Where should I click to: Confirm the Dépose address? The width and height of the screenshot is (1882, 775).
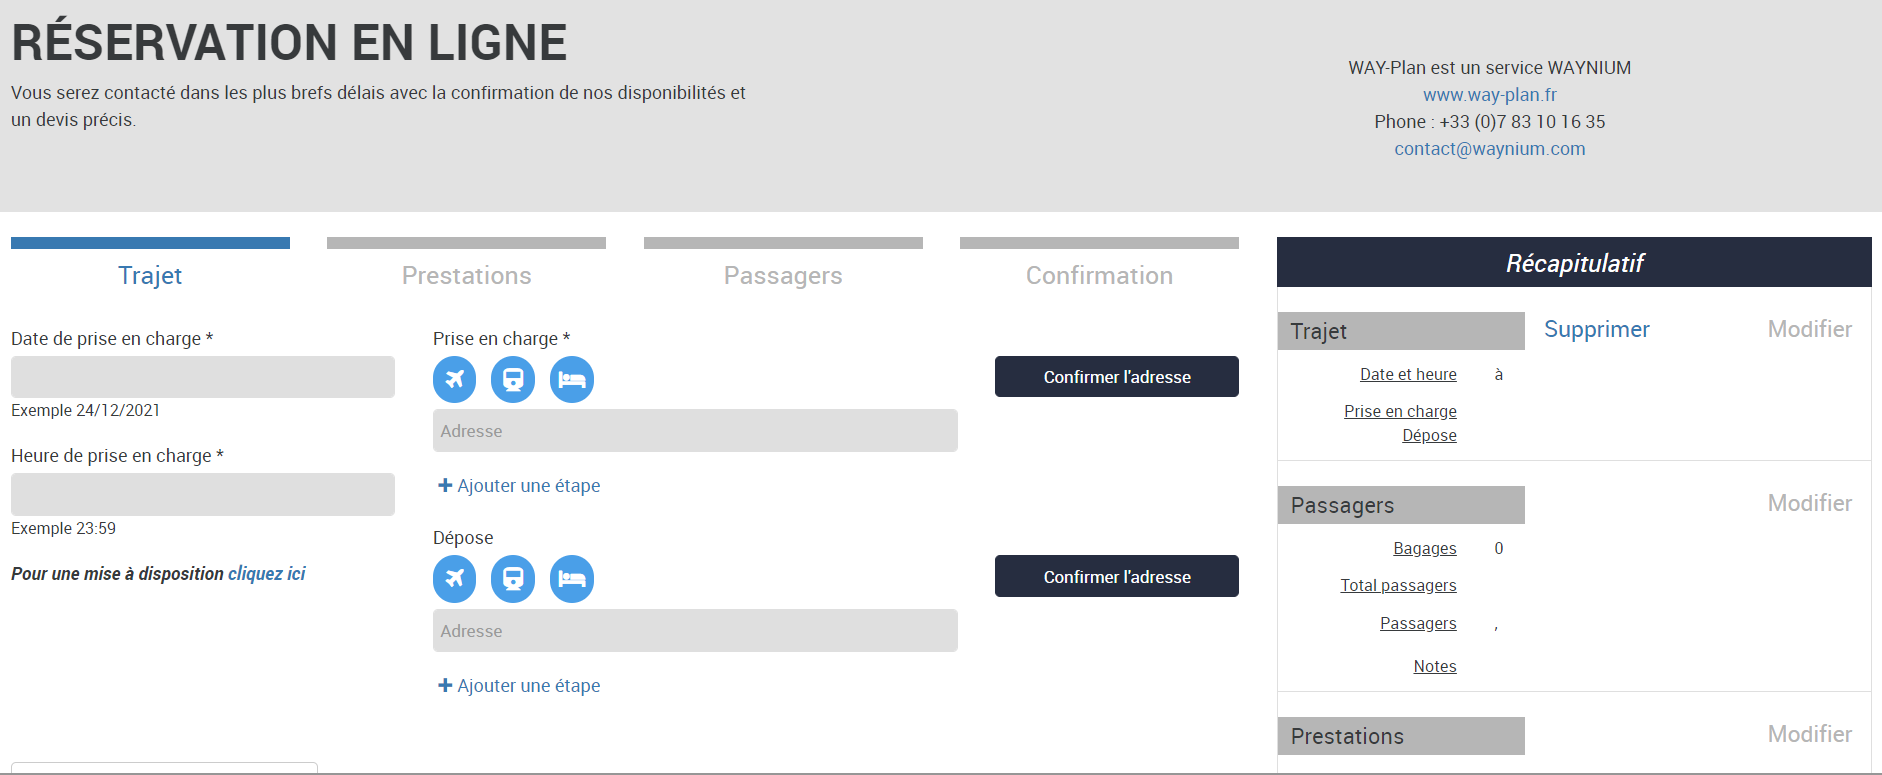(x=1116, y=577)
